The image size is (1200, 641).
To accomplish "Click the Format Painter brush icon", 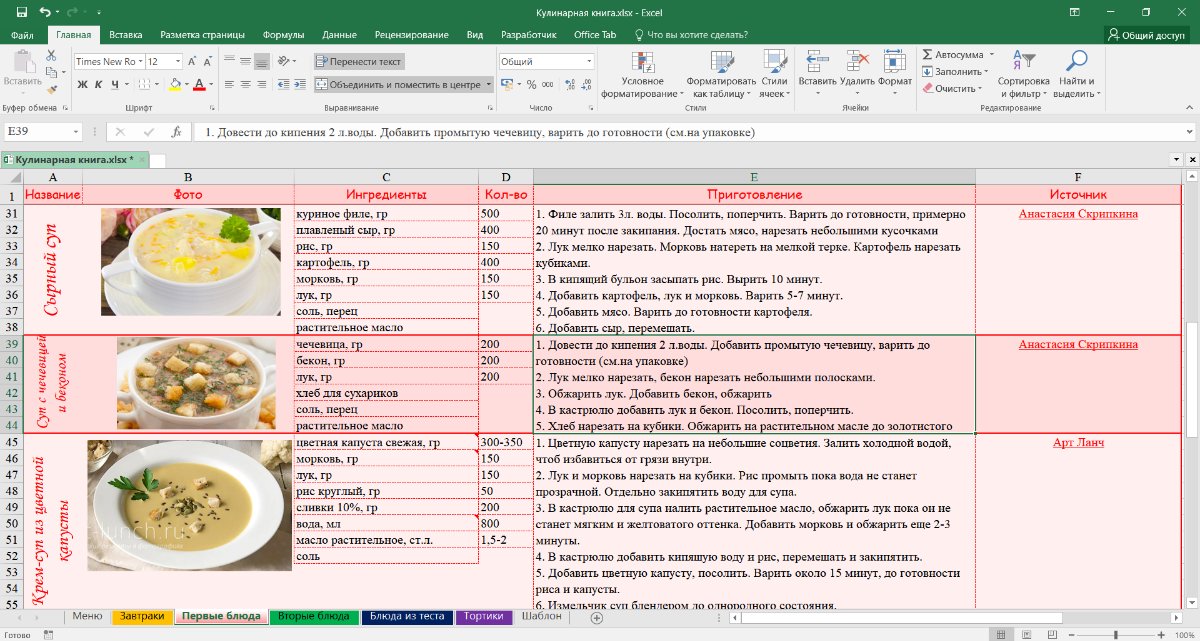I will coord(52,91).
